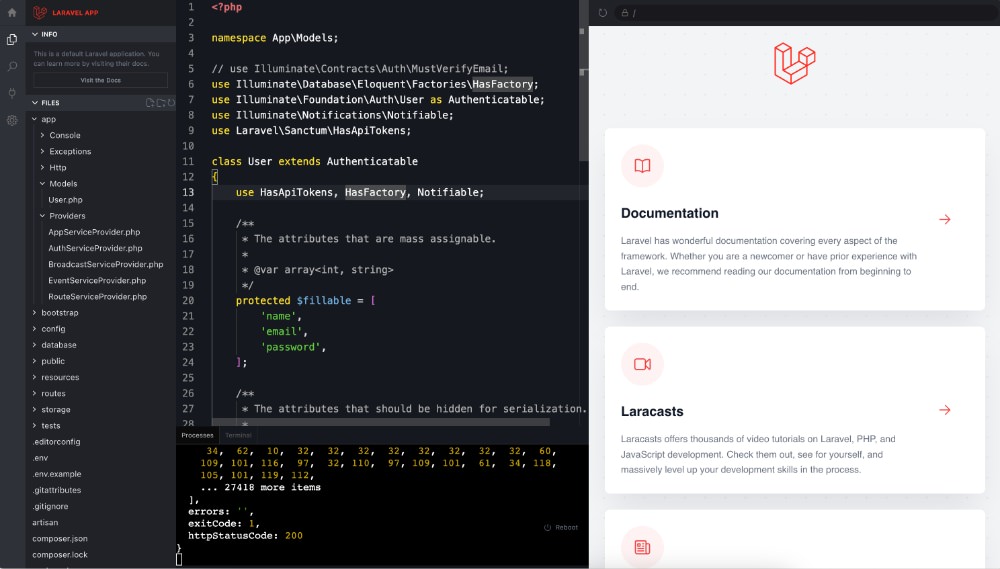The height and width of the screenshot is (569, 1000).
Task: Go to the home icon in sidebar
Action: (x=12, y=12)
